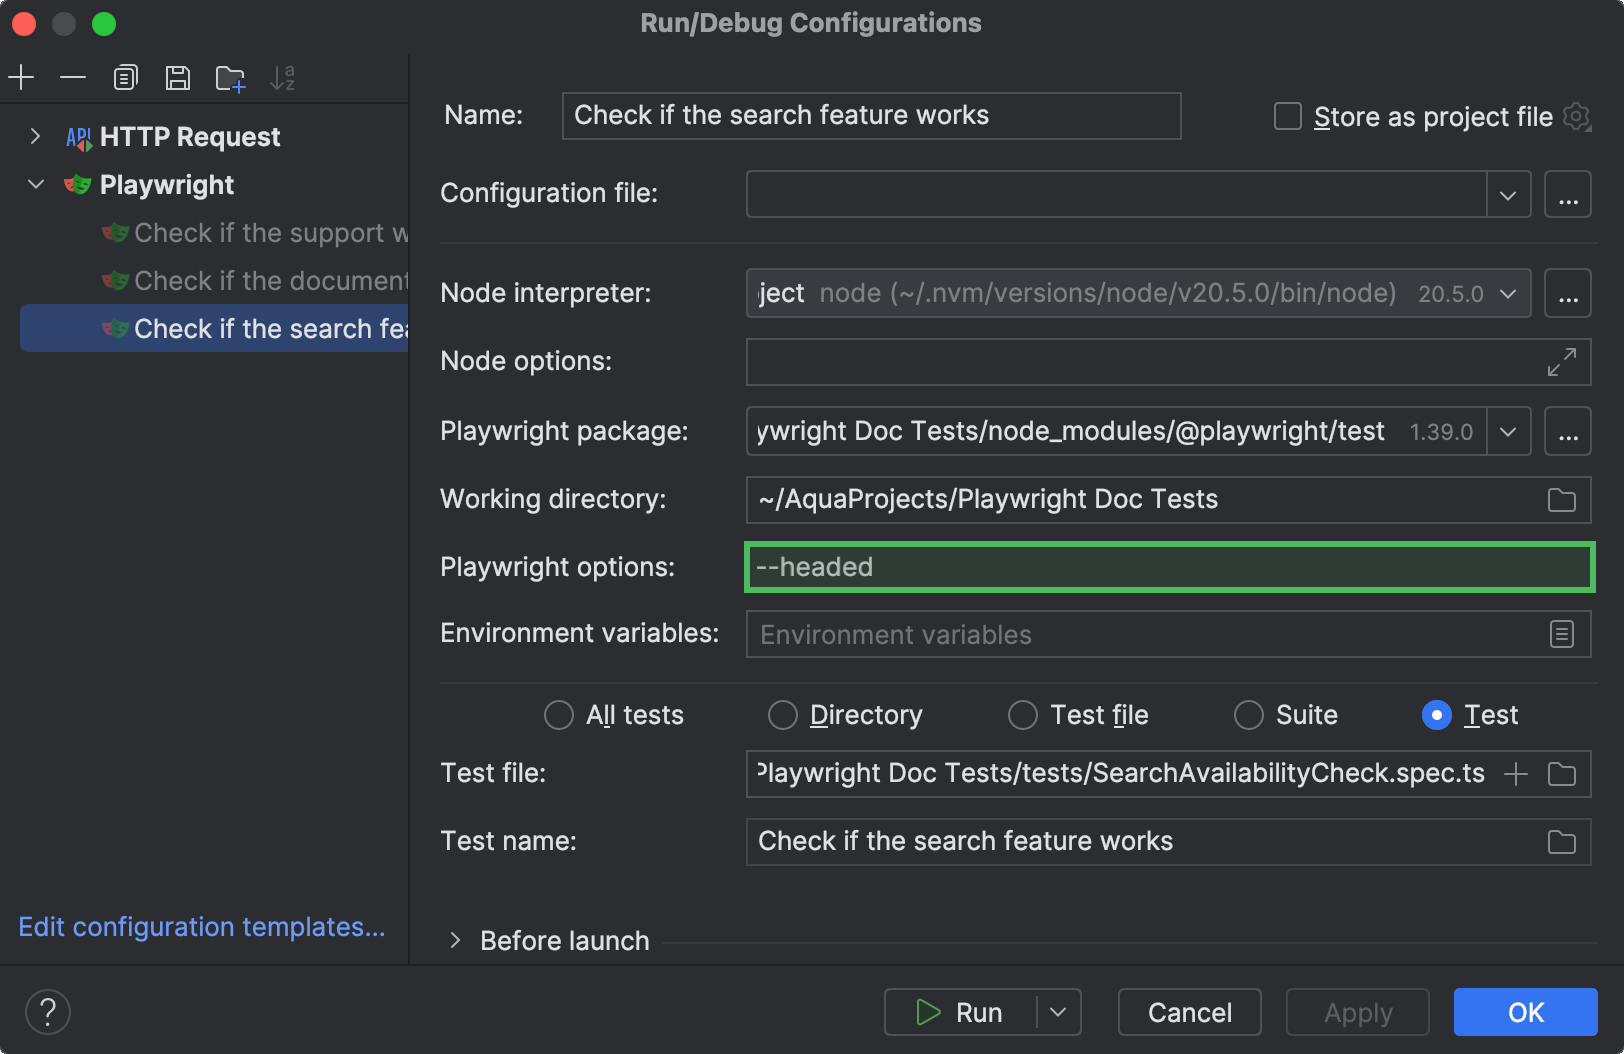Image resolution: width=1624 pixels, height=1054 pixels.
Task: Open the Playwright package version dropdown
Action: tap(1507, 431)
